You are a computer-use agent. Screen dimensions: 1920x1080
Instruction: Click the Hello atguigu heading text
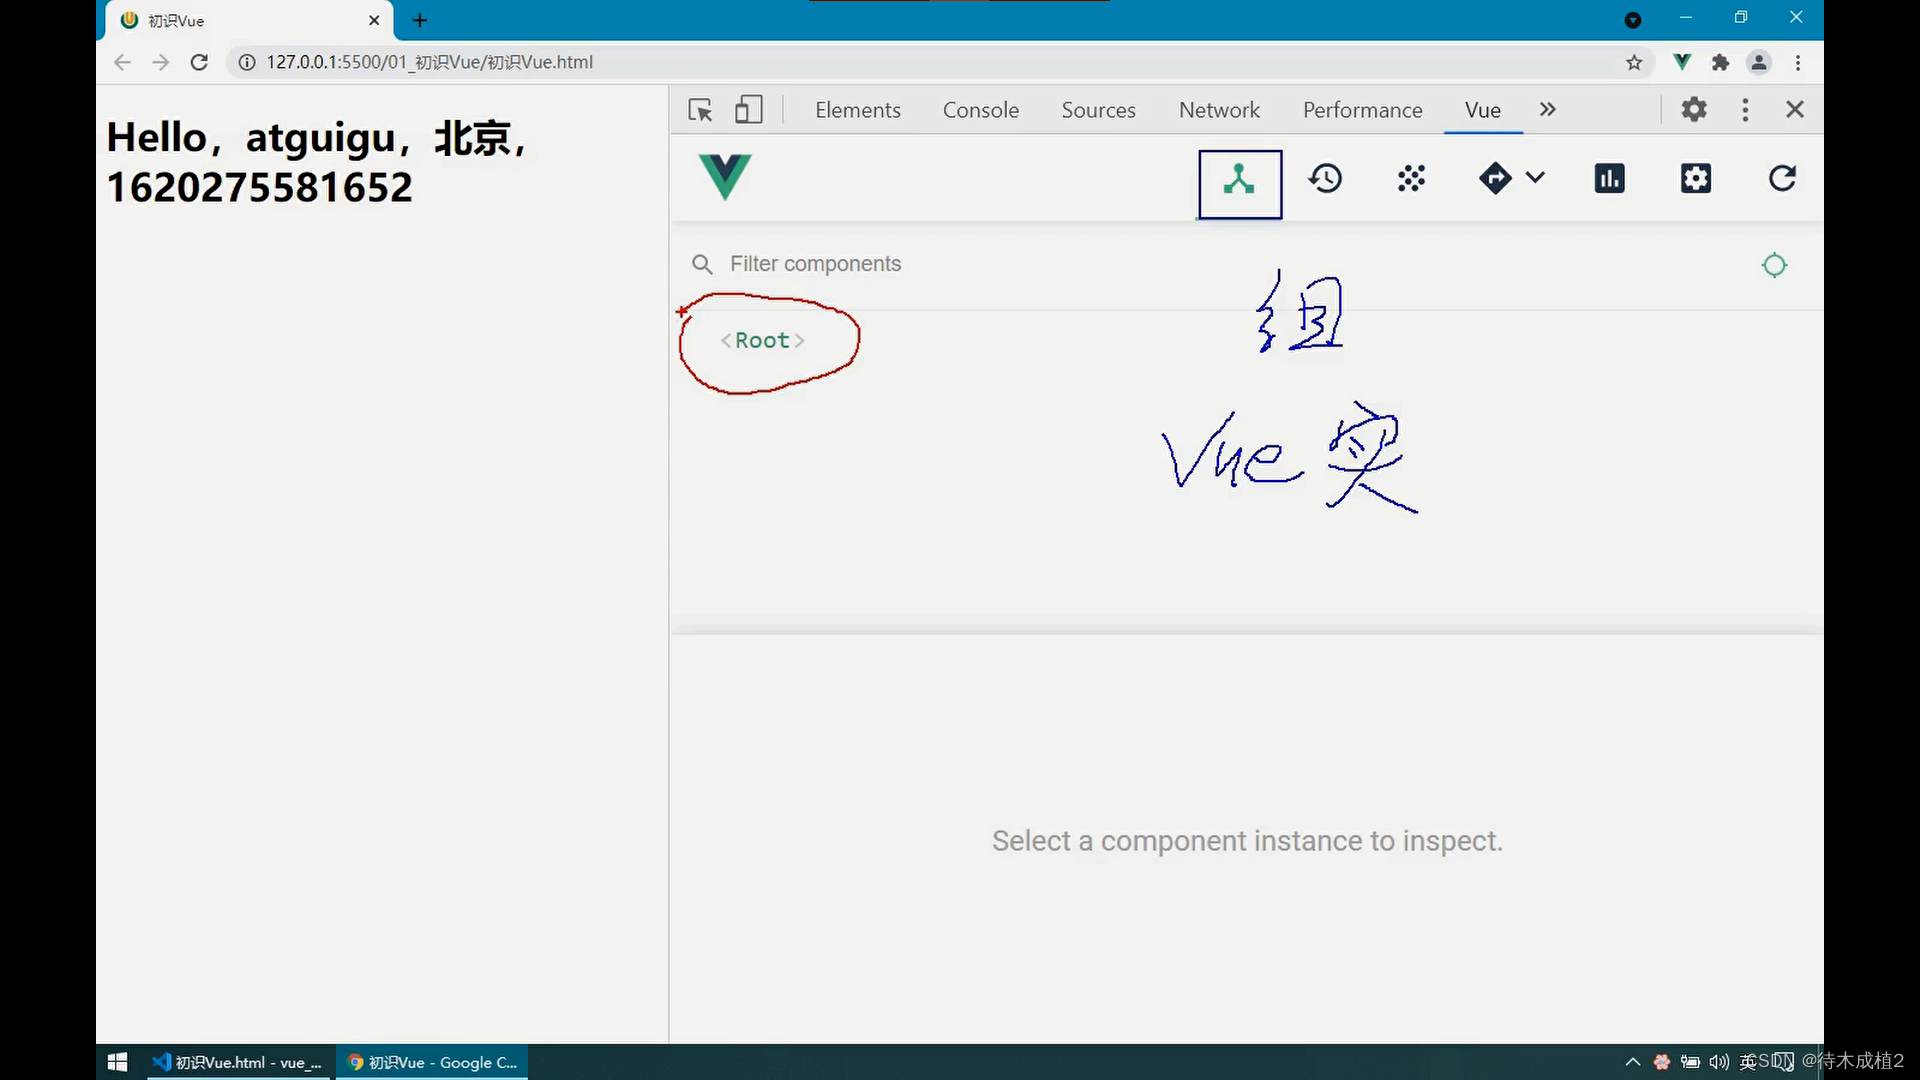[318, 162]
